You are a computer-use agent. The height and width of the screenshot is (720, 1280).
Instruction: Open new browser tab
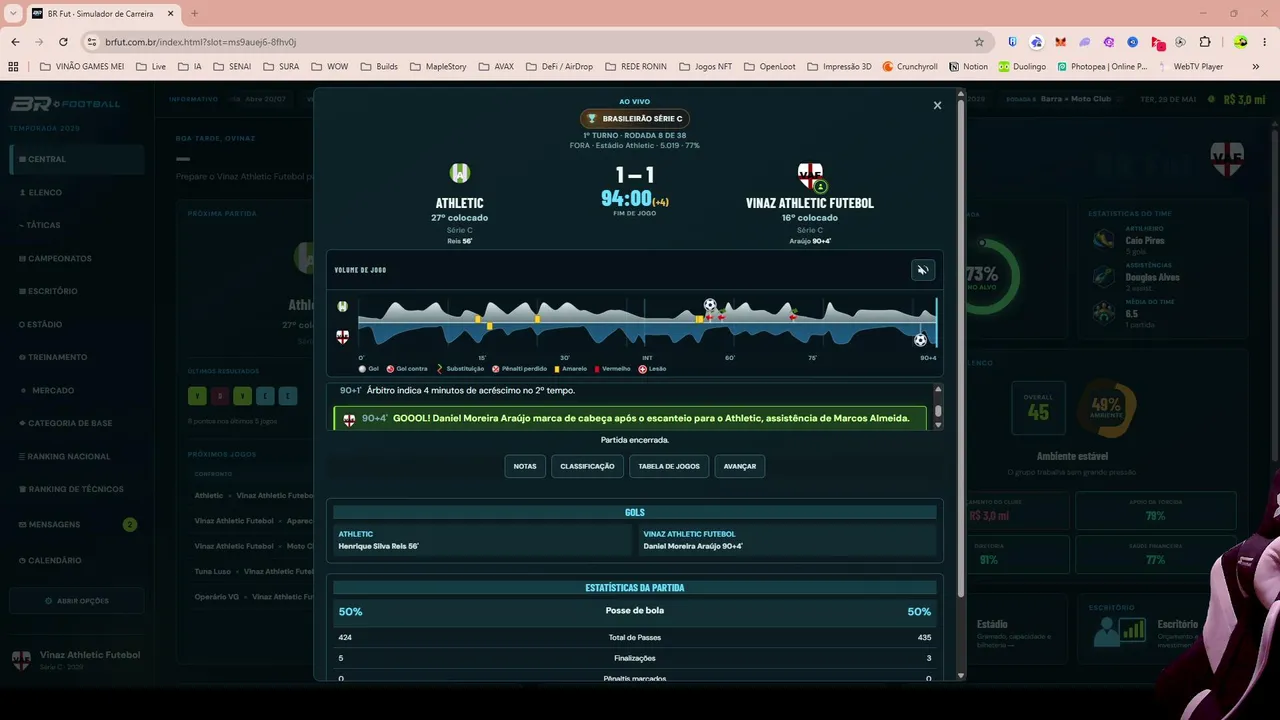coord(194,14)
